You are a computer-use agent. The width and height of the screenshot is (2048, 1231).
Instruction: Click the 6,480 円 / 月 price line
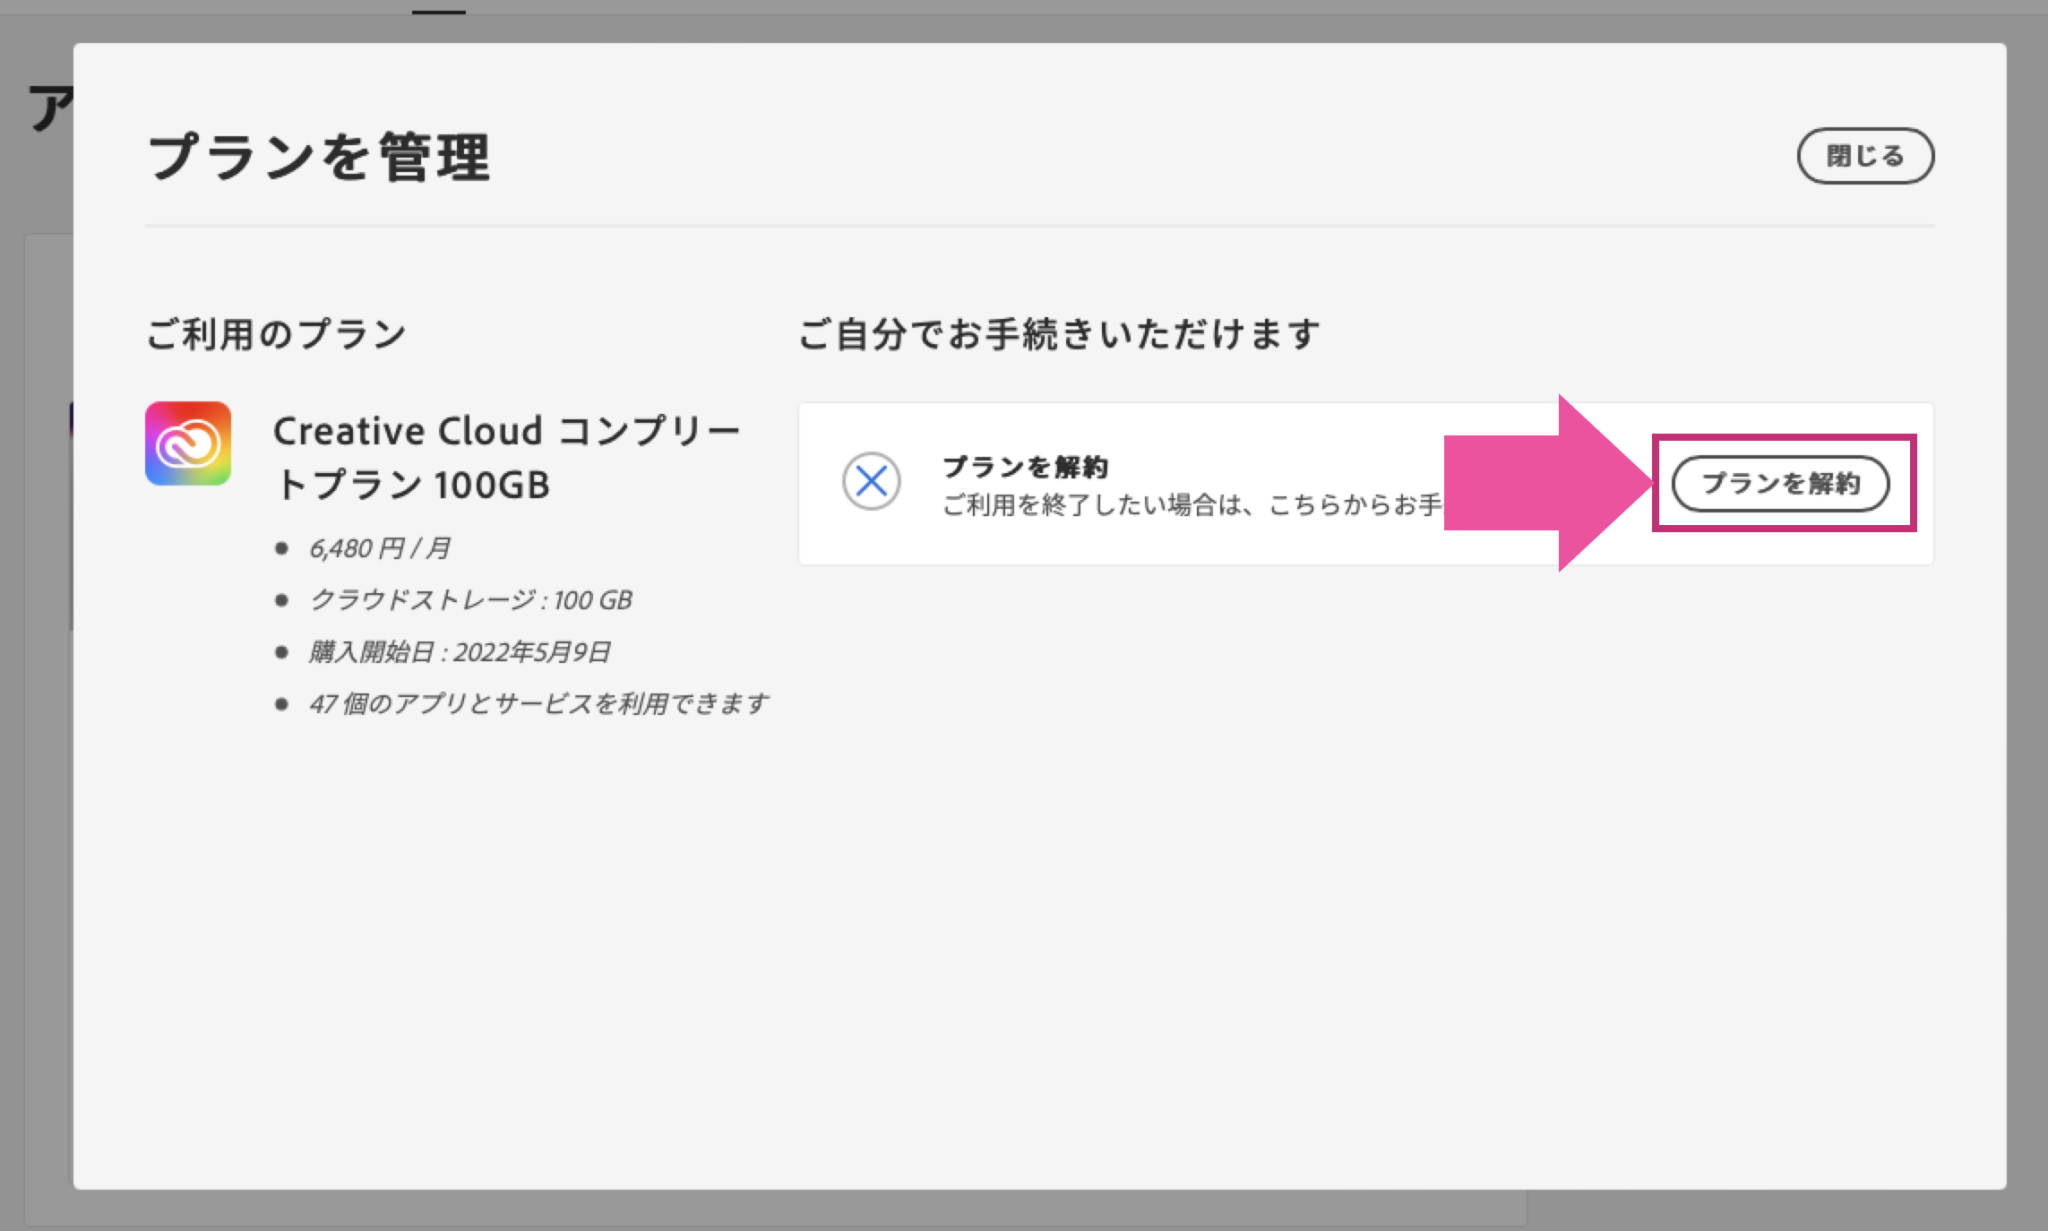click(379, 548)
